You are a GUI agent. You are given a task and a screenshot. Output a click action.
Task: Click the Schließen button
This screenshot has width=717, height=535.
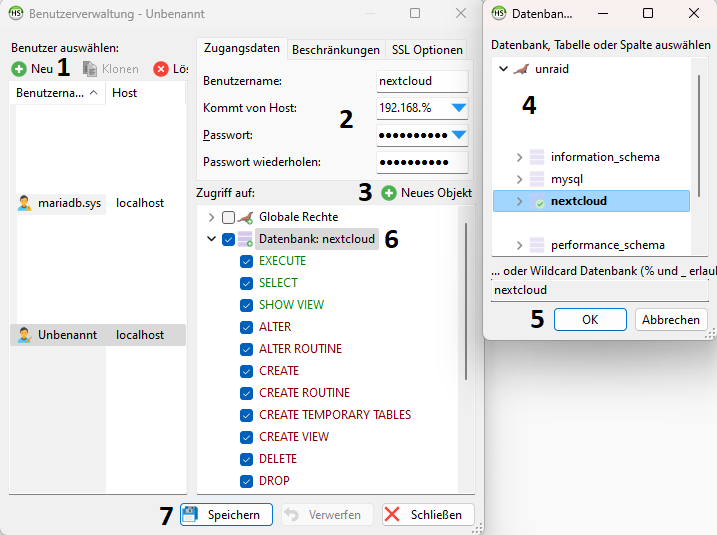428,515
